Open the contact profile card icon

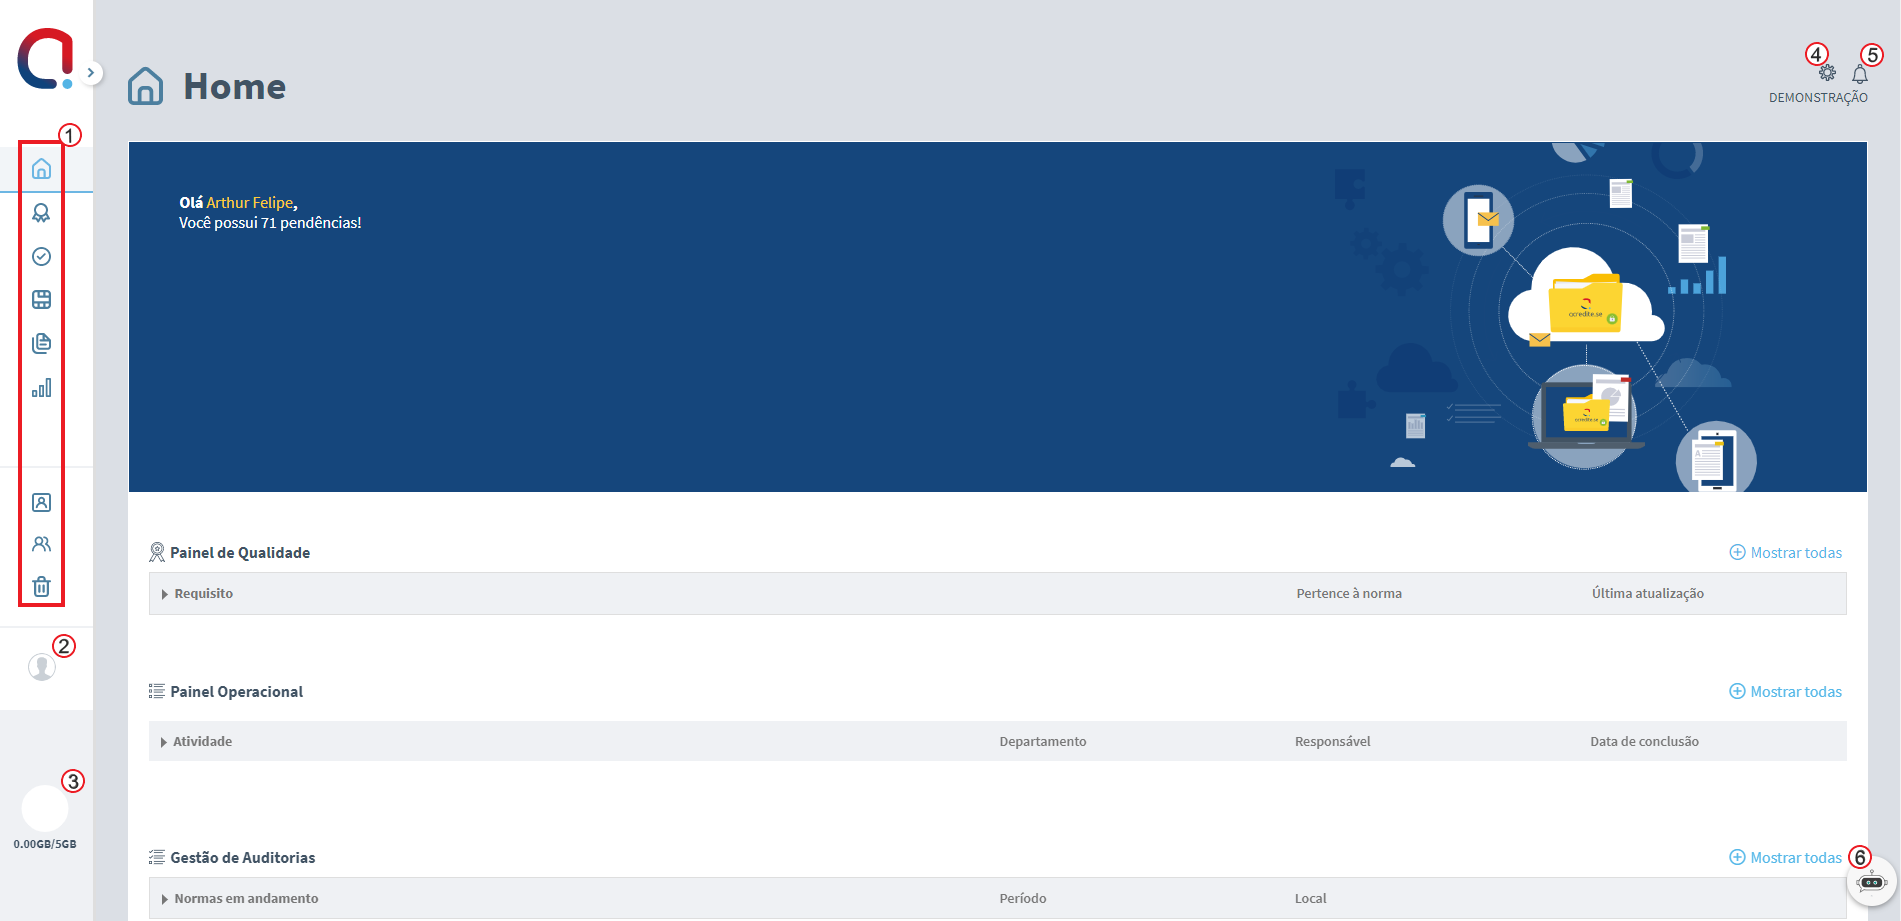click(41, 502)
